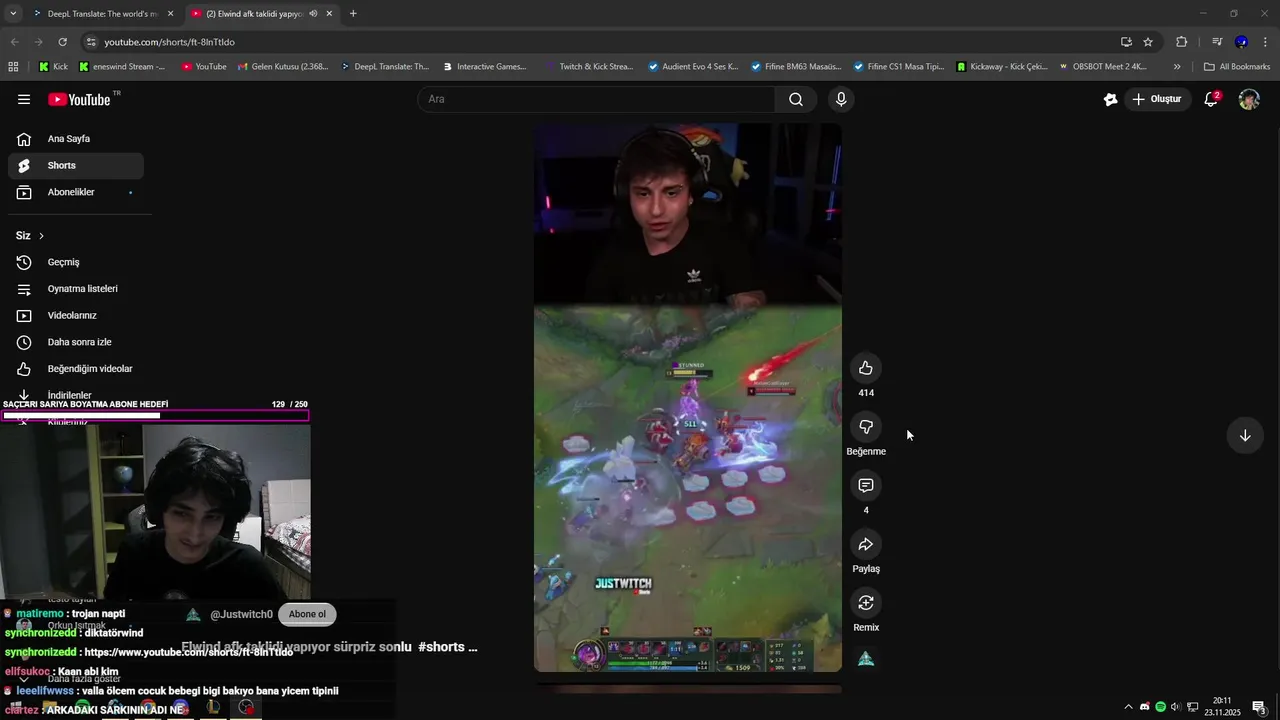
Task: Click in the Ara search field
Action: [x=596, y=99]
